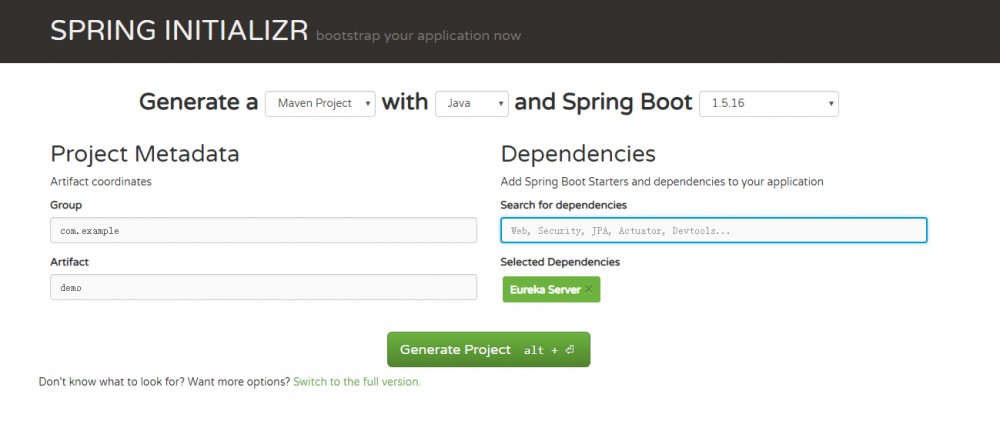Click the Selected Dependencies label
Screen dimensions: 1000x421
tap(560, 262)
